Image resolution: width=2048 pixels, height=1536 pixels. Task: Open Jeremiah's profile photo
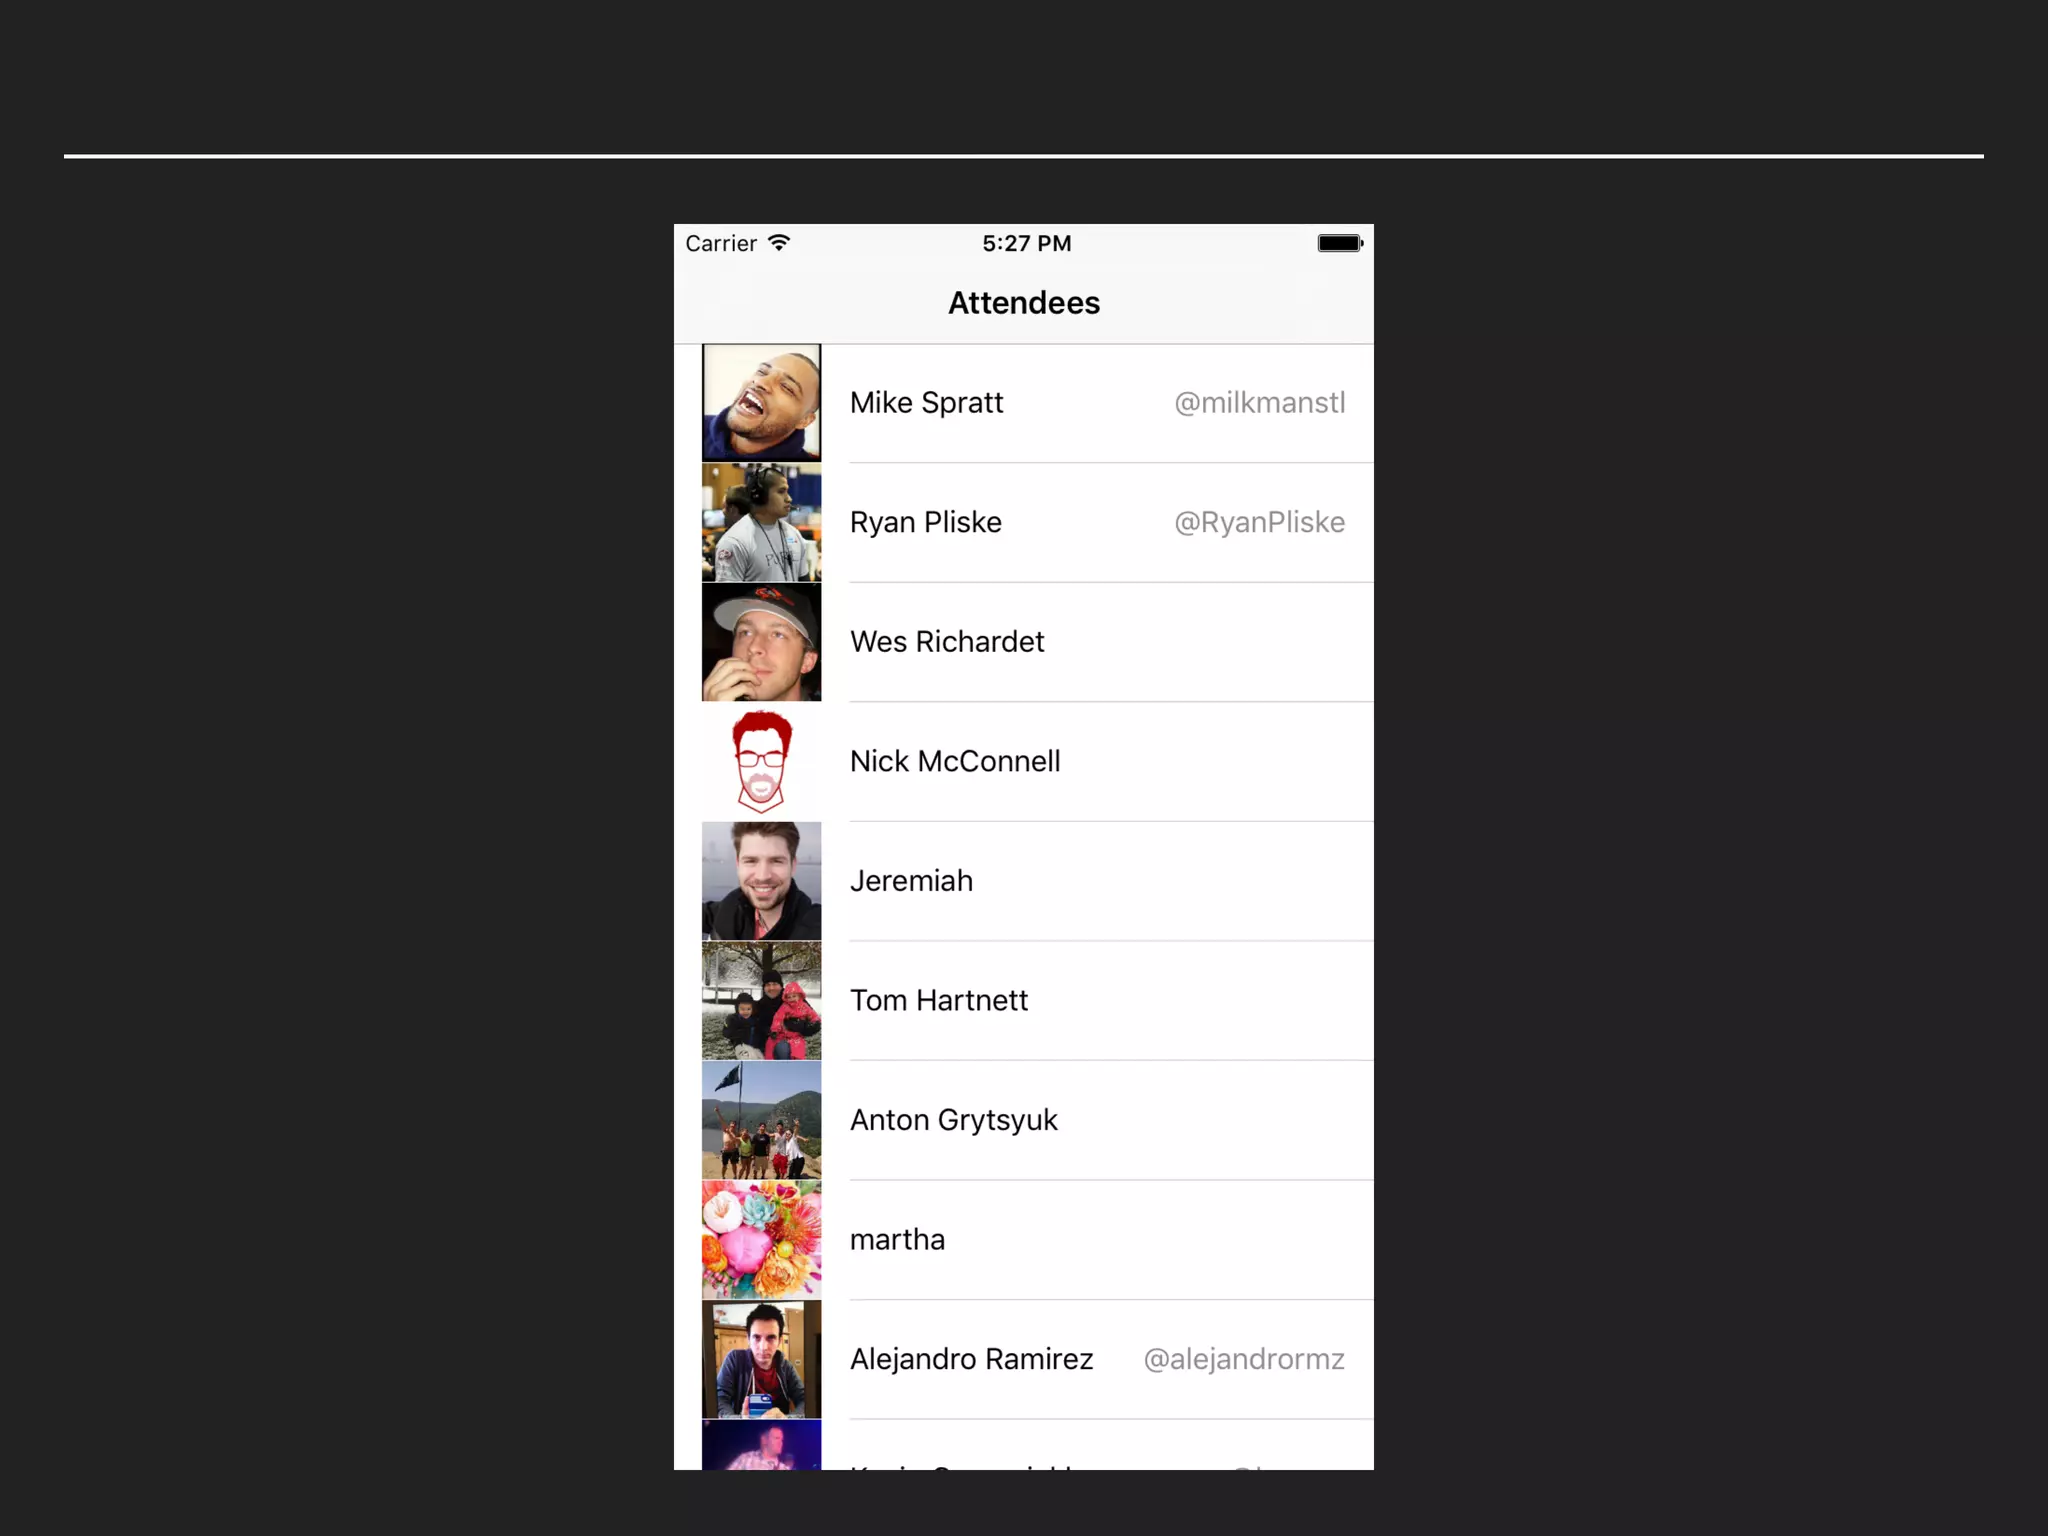761,880
